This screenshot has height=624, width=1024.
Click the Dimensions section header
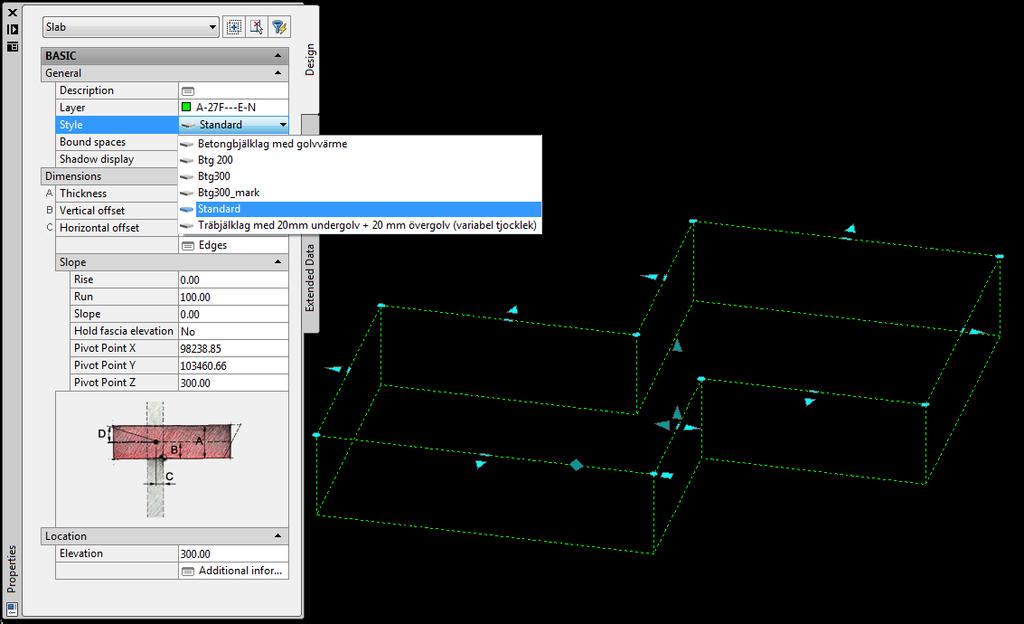[x=109, y=176]
